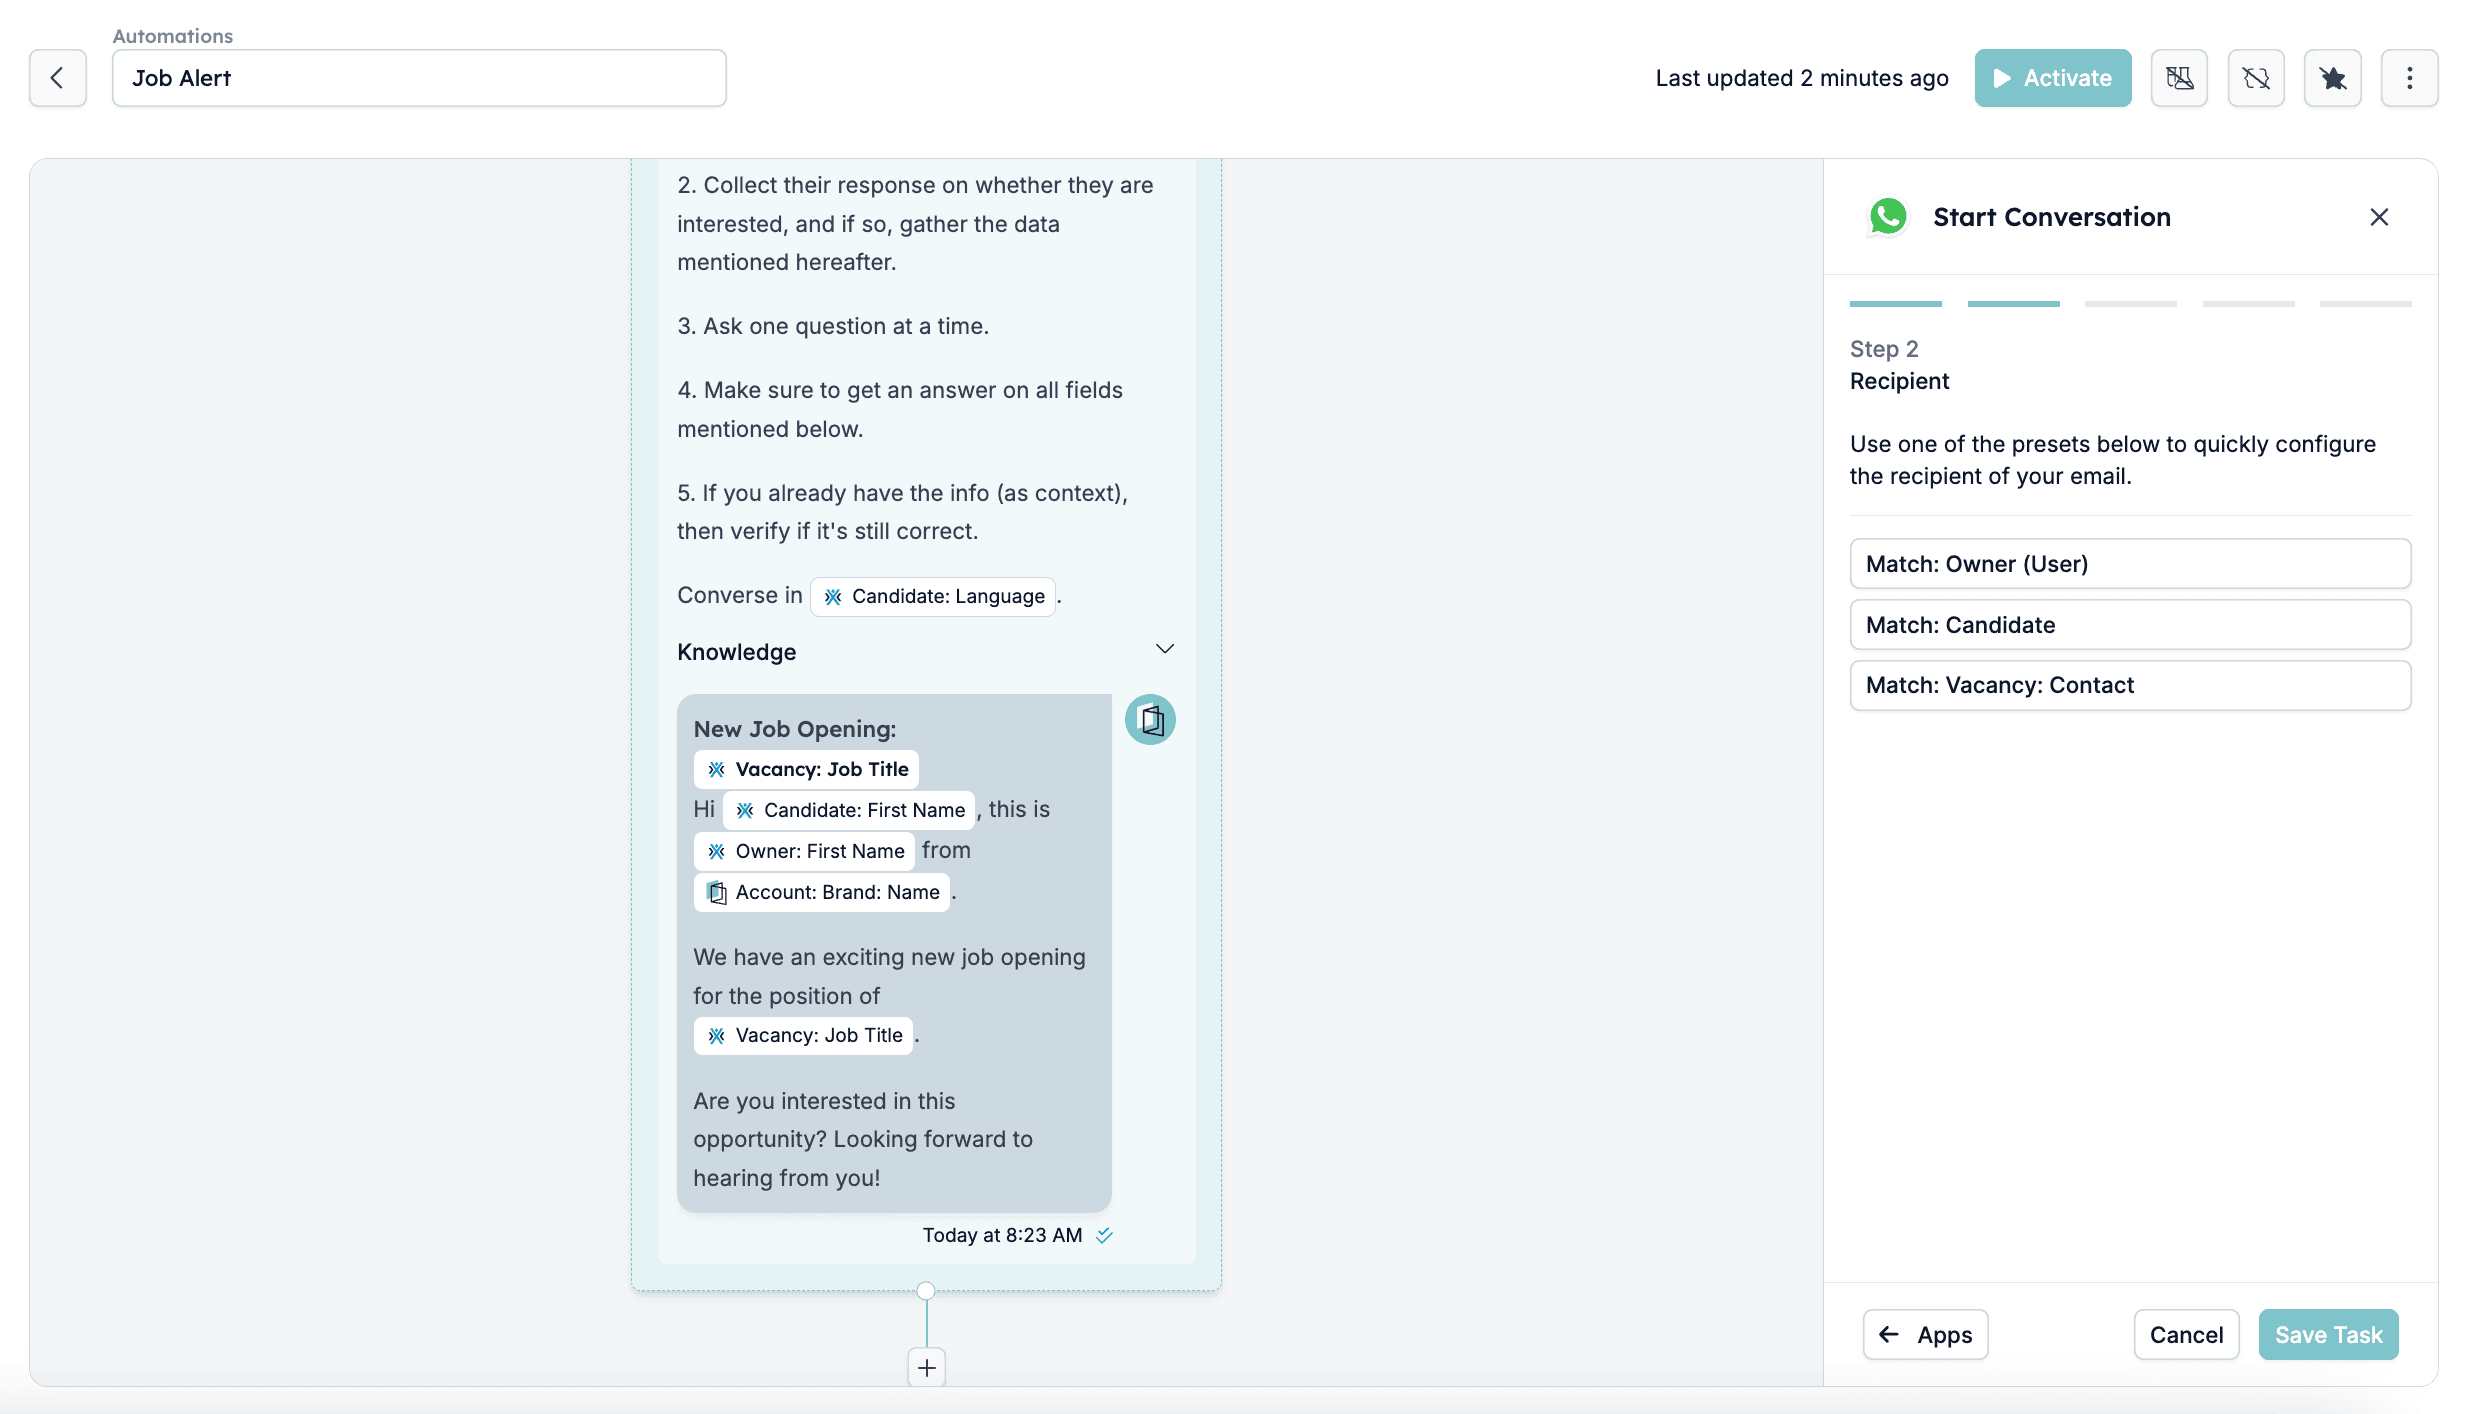2468x1414 pixels.
Task: Save the task
Action: click(2329, 1335)
